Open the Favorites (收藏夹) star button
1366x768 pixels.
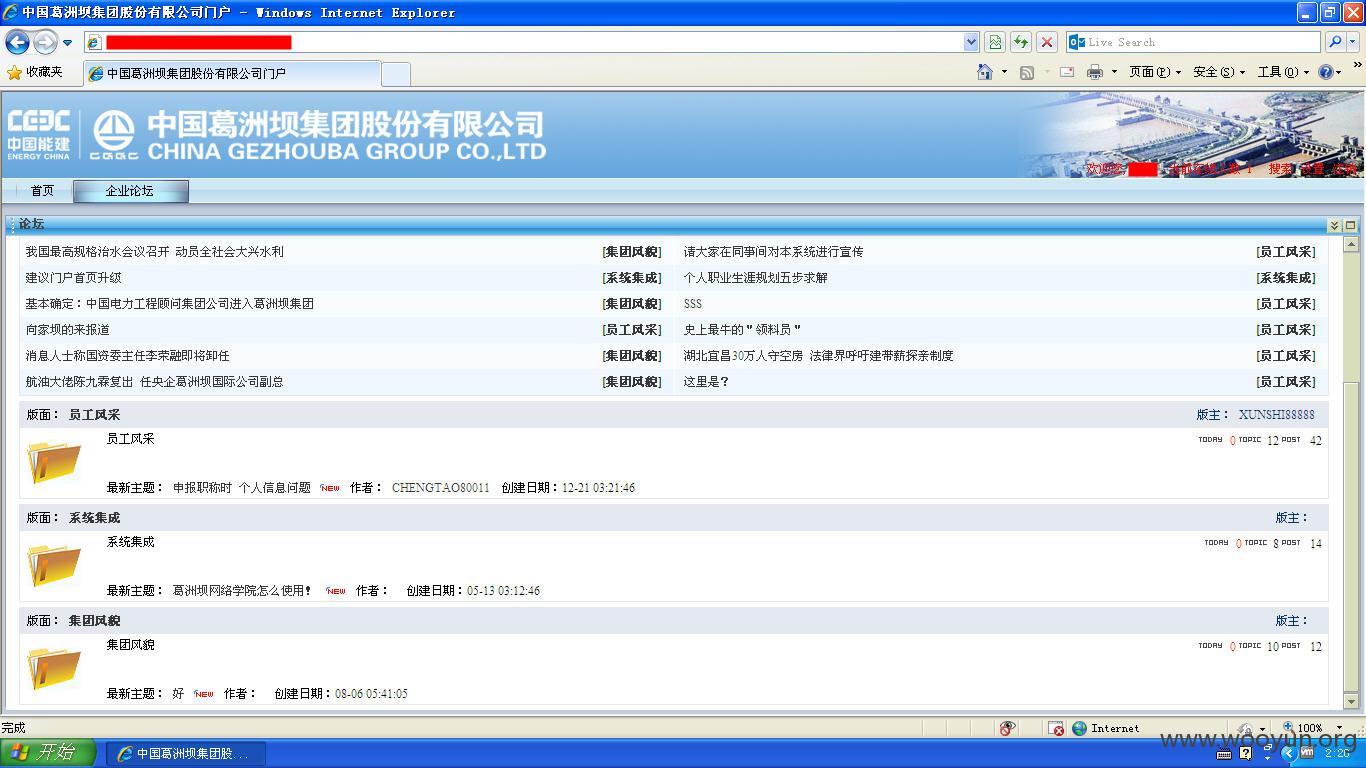coord(35,72)
